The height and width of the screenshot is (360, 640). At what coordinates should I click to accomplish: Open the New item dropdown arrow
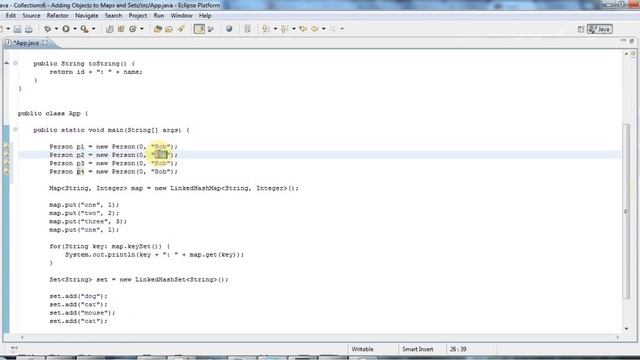(8, 29)
